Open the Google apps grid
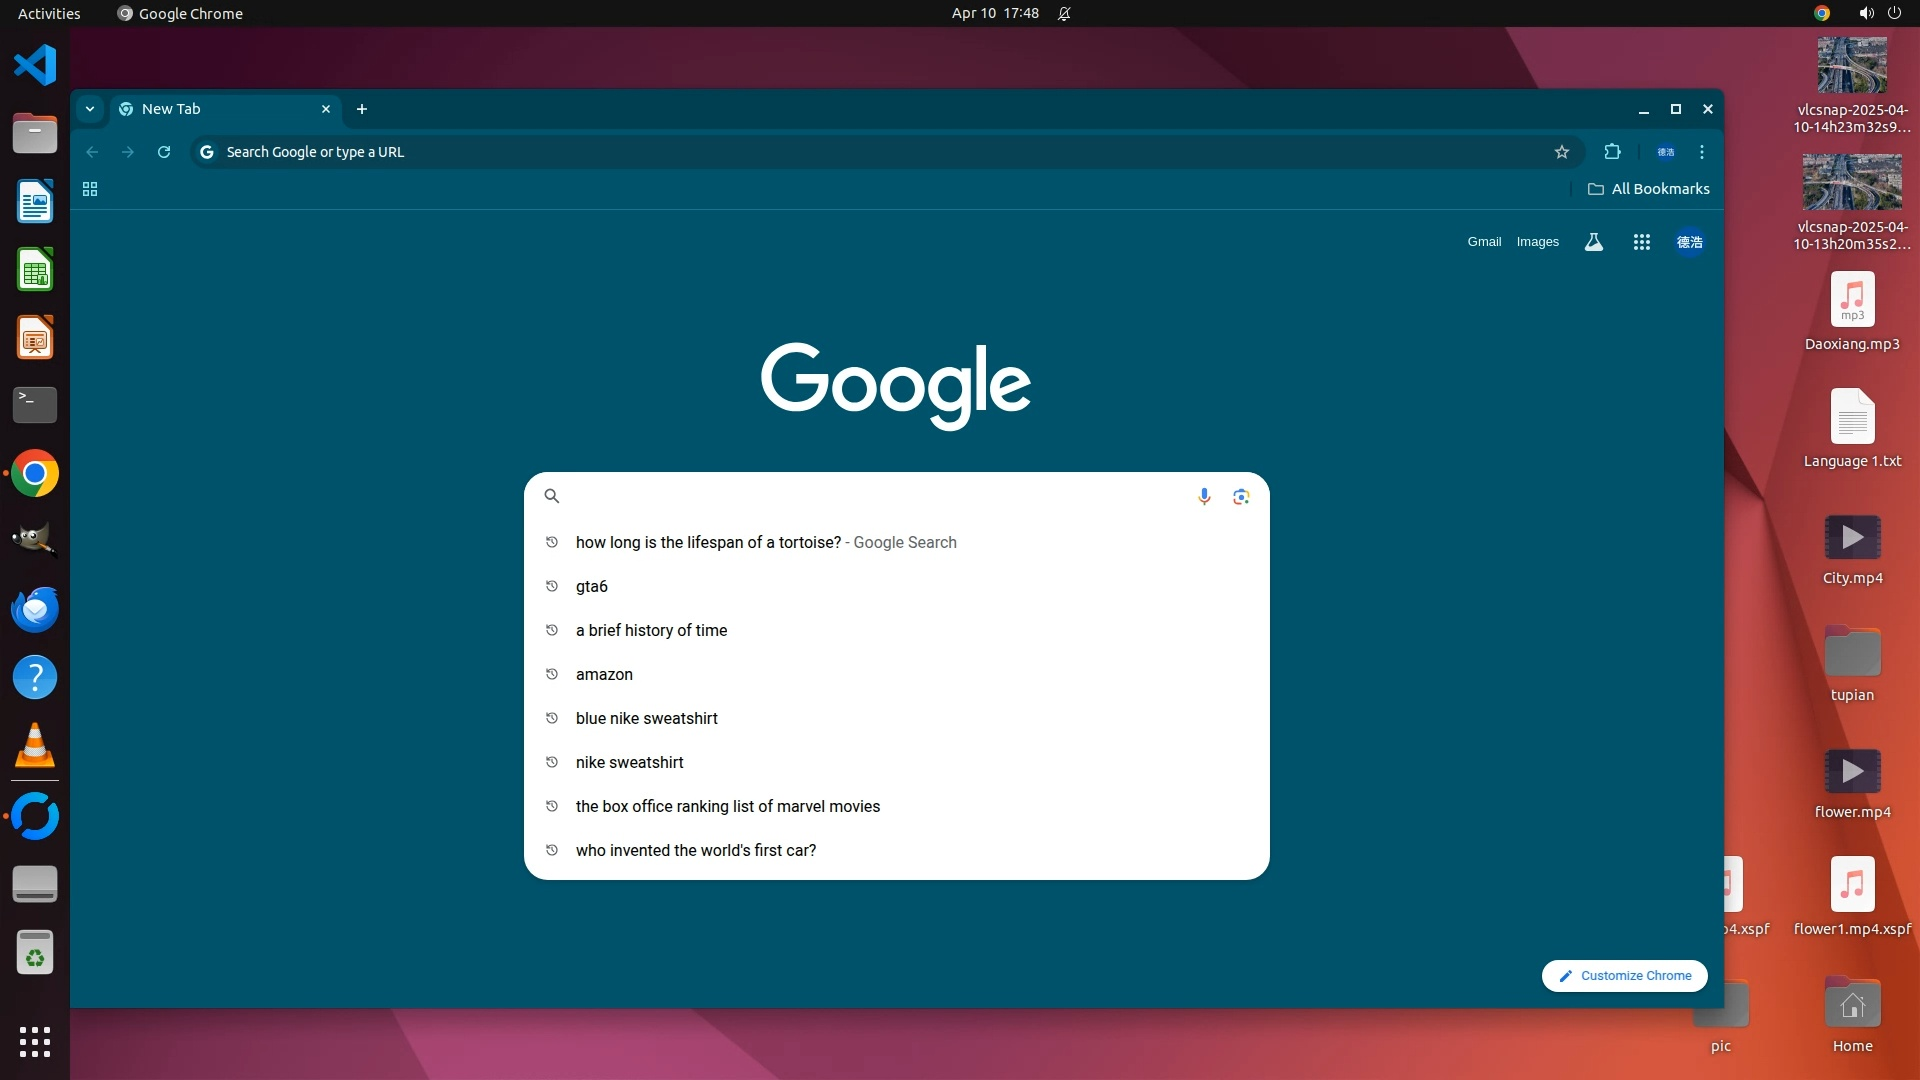This screenshot has width=1920, height=1080. click(x=1641, y=242)
